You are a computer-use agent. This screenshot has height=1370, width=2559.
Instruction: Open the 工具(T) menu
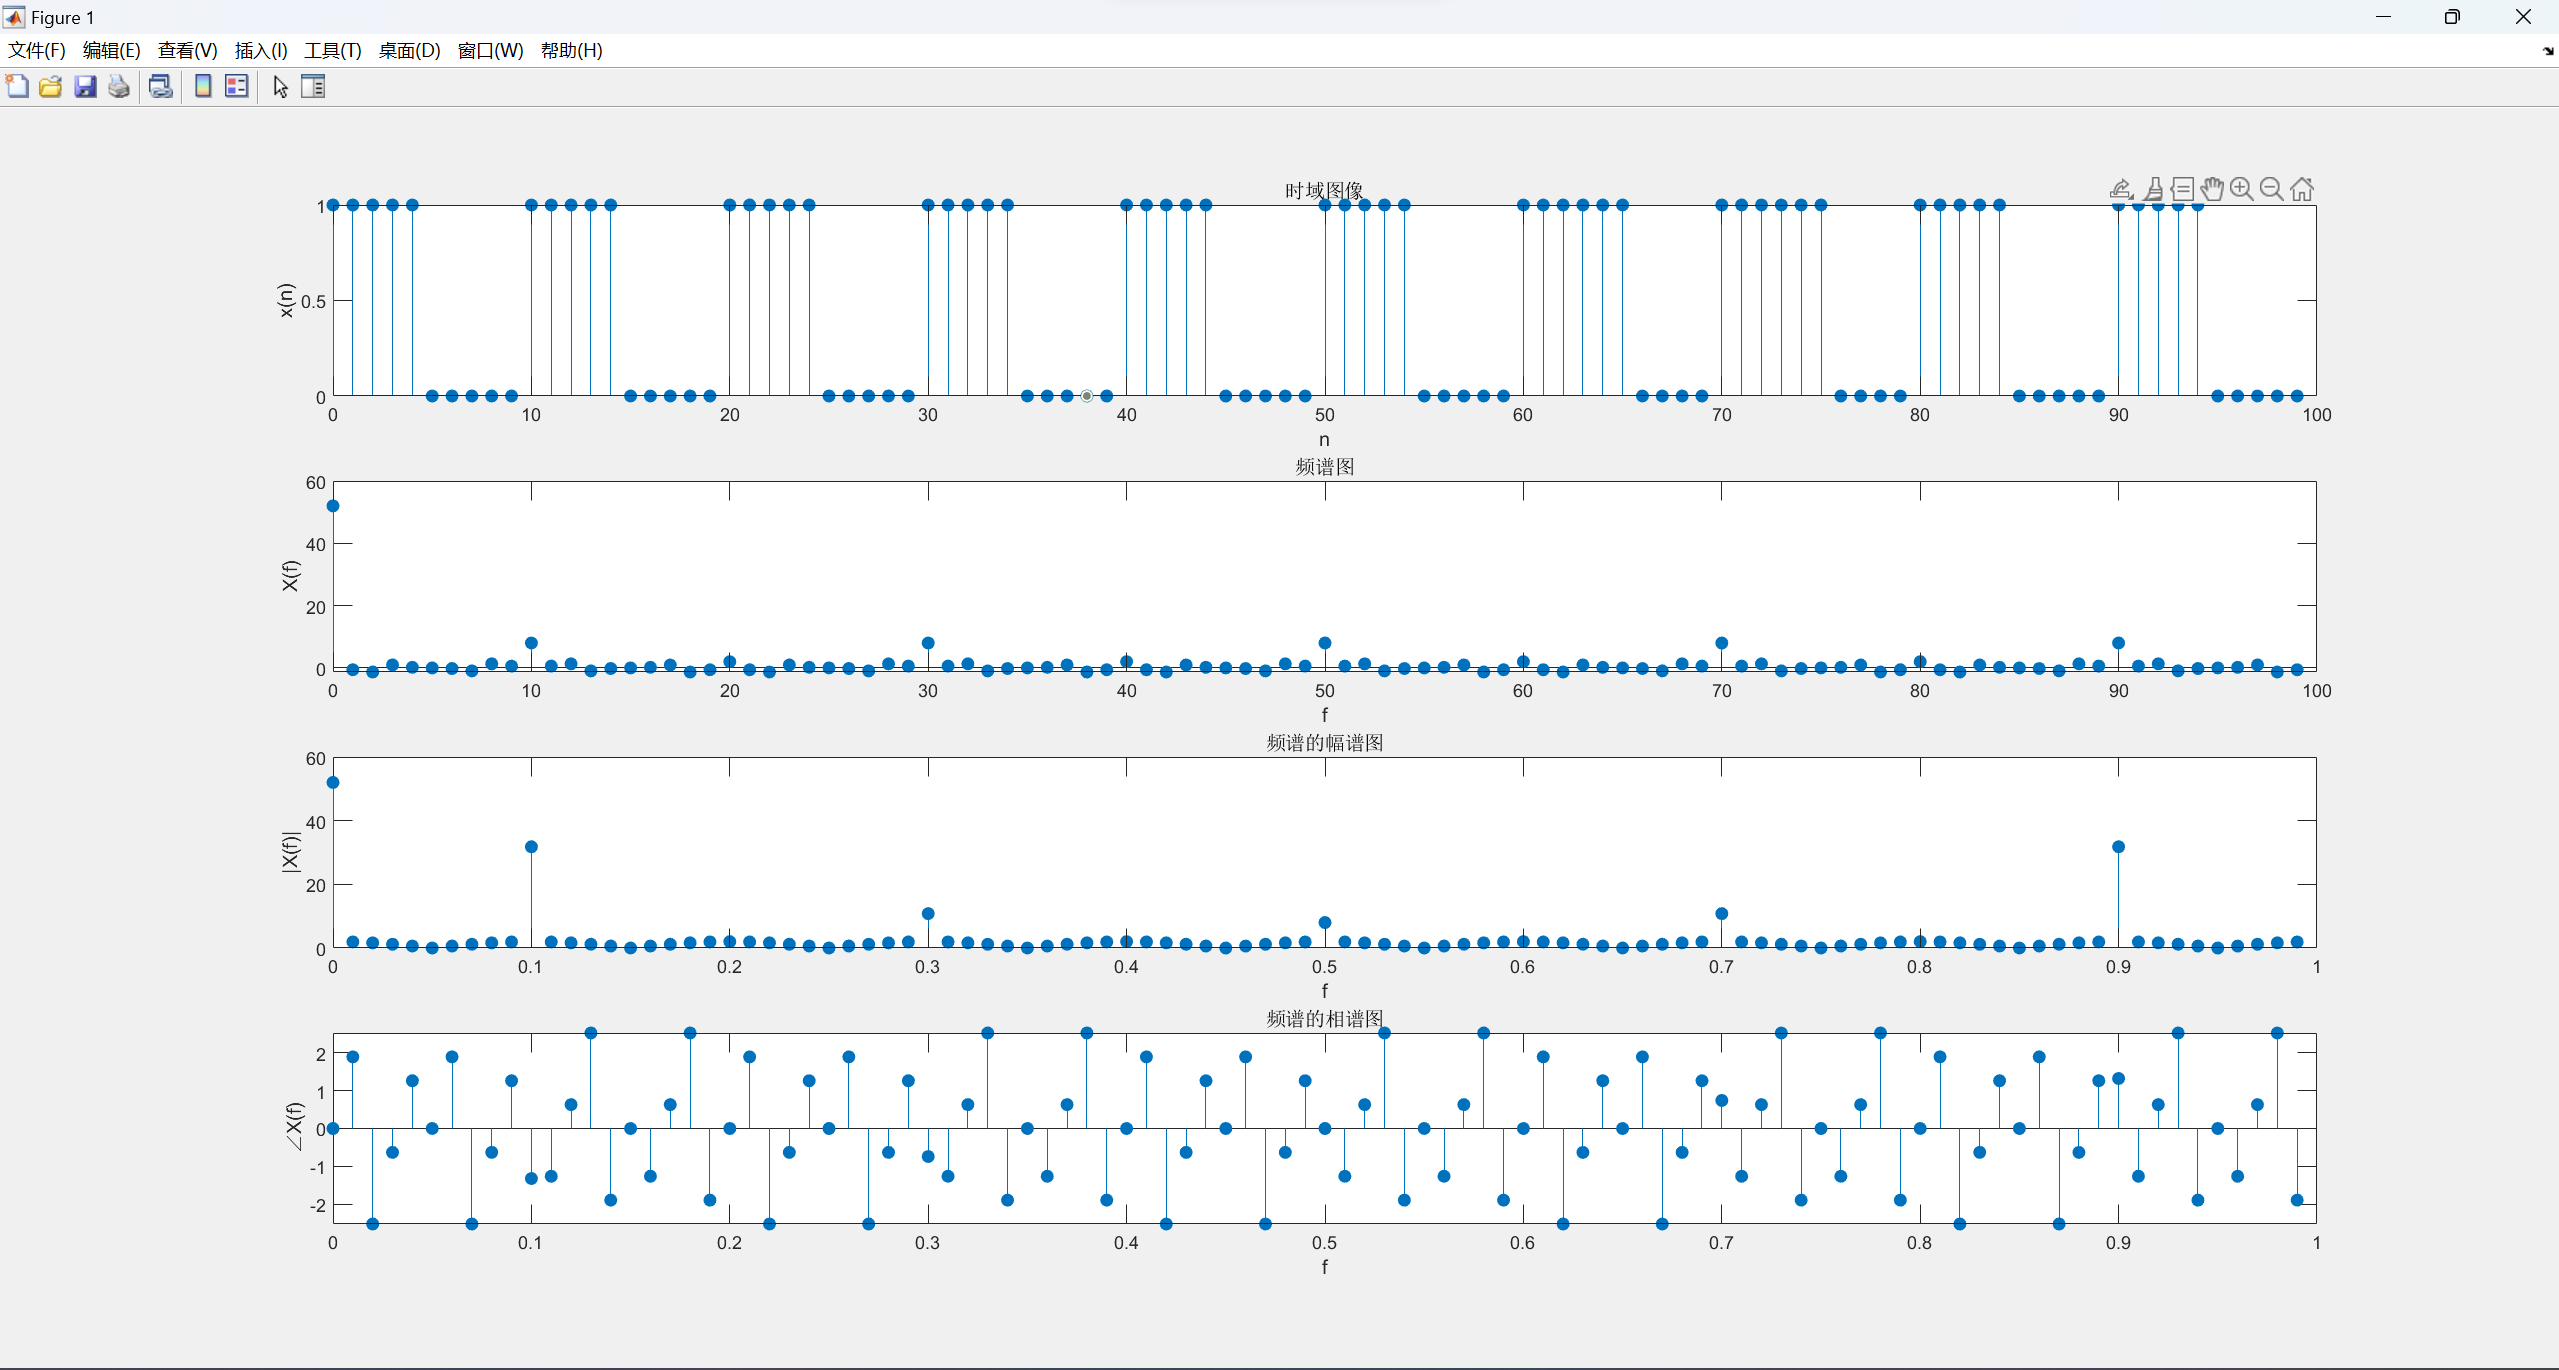pyautogui.click(x=333, y=51)
